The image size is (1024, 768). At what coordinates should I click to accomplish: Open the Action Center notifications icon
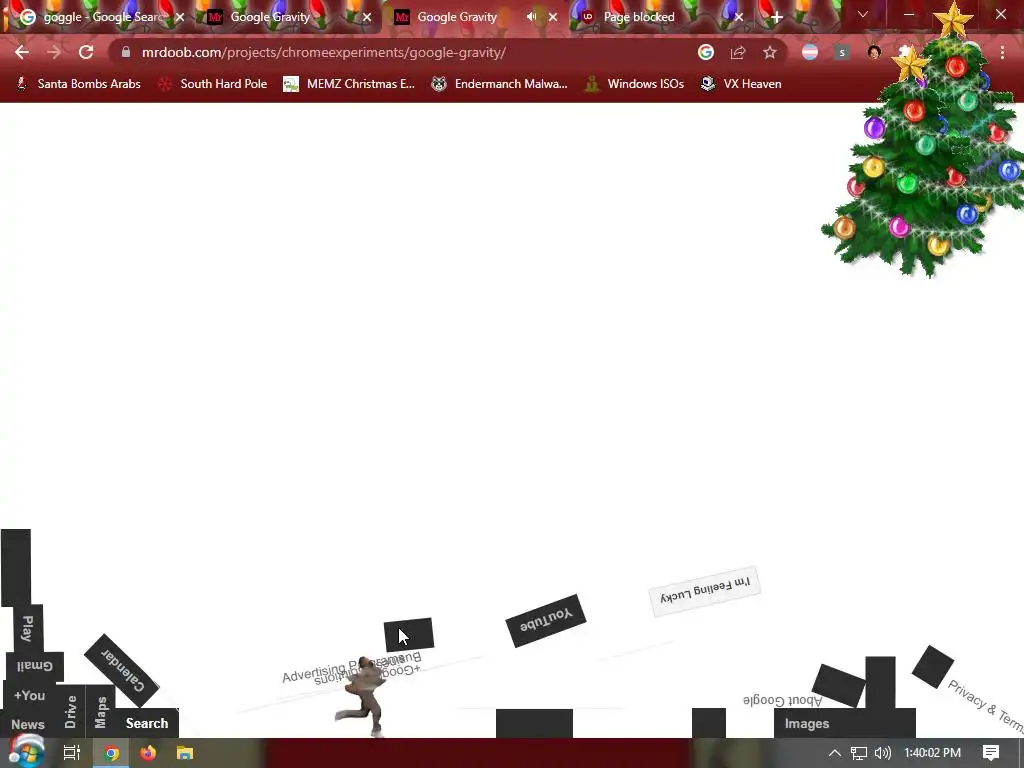(x=991, y=753)
